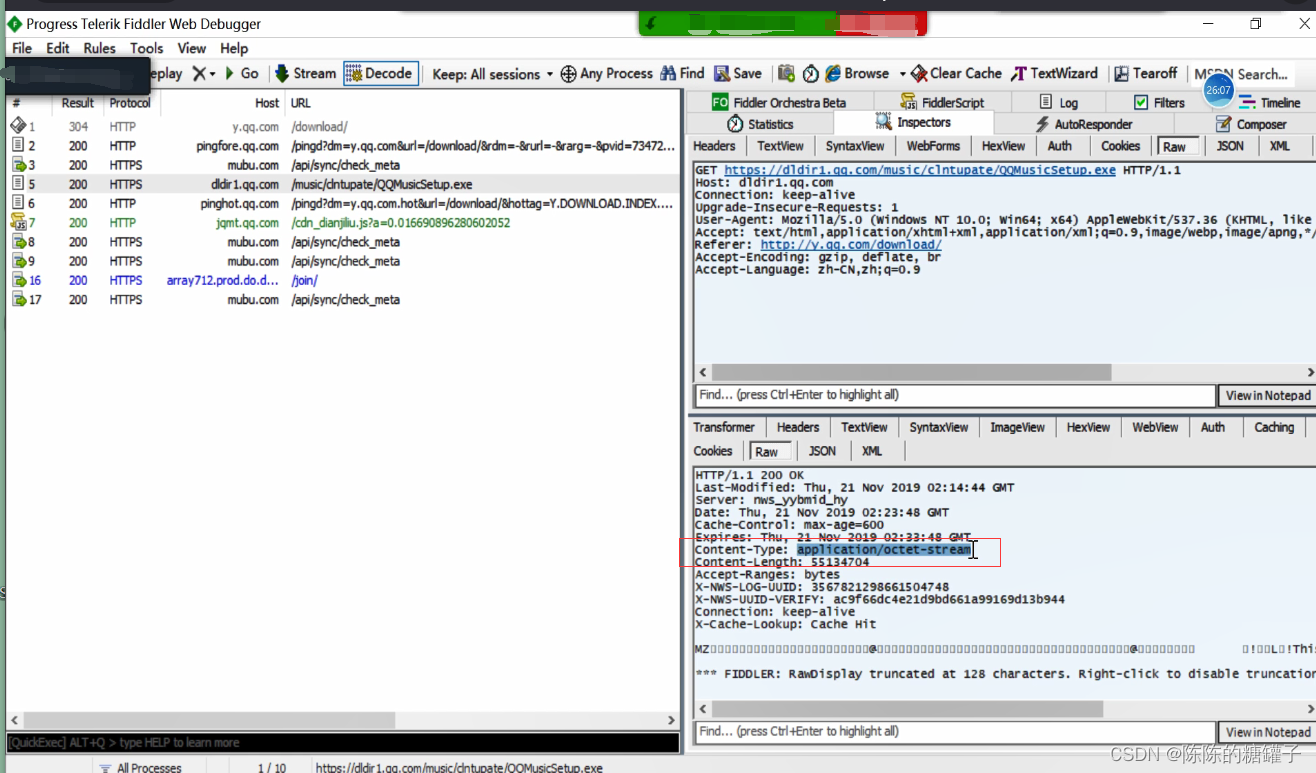This screenshot has width=1316, height=773.
Task: Switch to the FiddlerScript tab
Action: tap(943, 102)
